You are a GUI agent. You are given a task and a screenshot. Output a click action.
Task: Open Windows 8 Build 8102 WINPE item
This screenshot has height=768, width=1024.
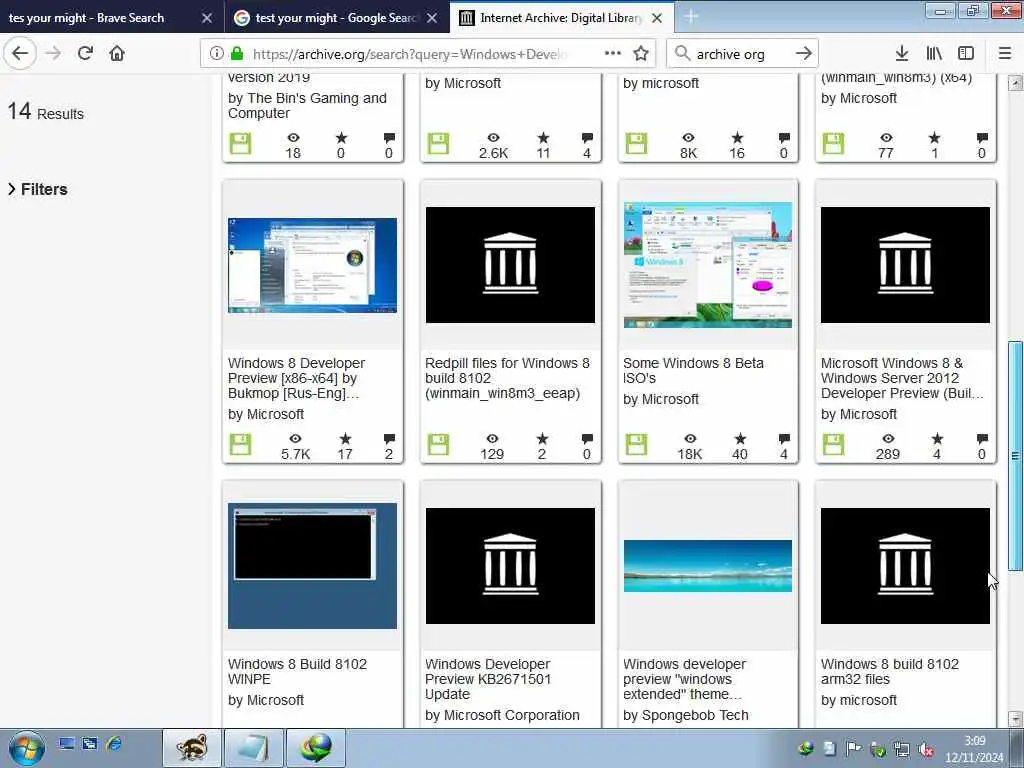(x=297, y=671)
